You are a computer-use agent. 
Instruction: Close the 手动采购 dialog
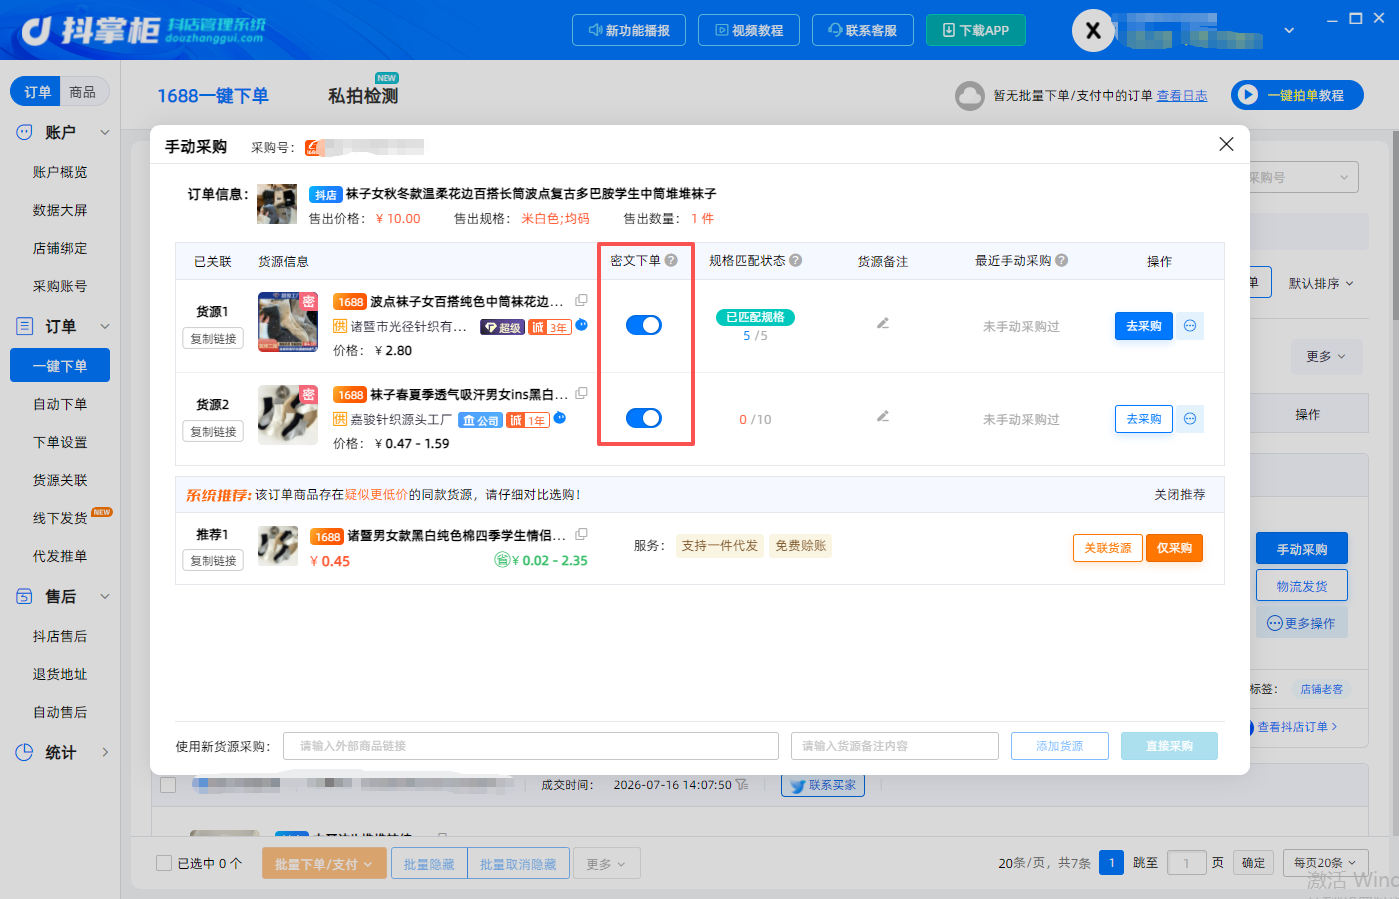tap(1226, 144)
